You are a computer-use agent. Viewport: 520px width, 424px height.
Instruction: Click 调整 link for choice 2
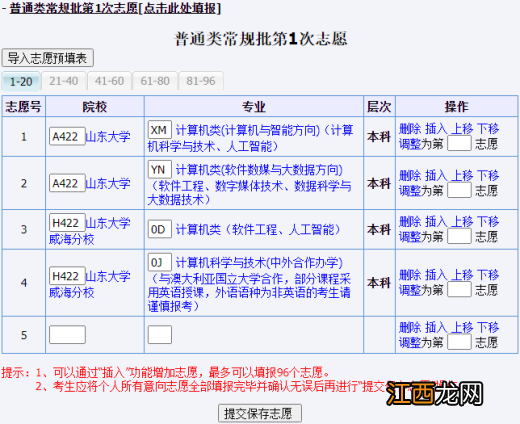coord(410,191)
